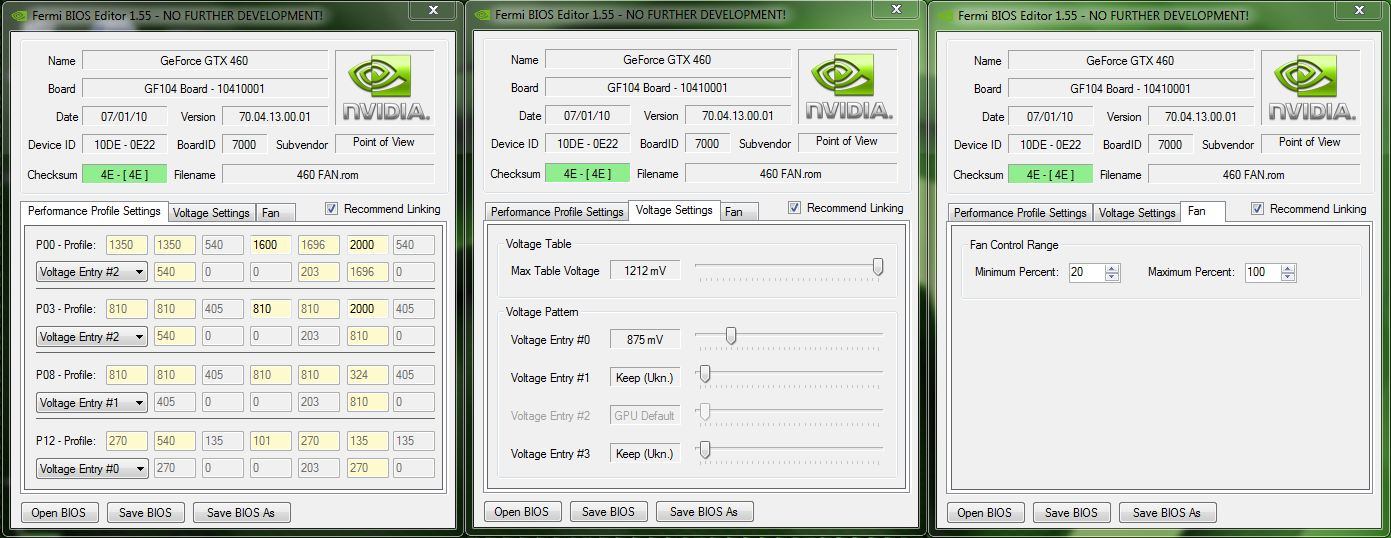Select Performance Profile Settings tab in Voltage window
The height and width of the screenshot is (538, 1391).
coord(557,212)
